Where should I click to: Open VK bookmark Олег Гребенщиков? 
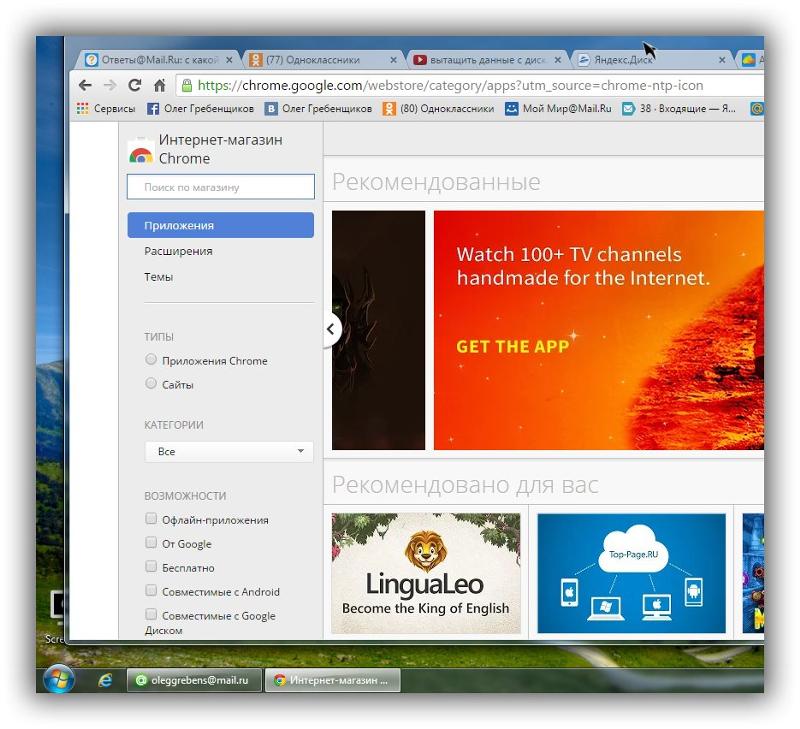319,109
